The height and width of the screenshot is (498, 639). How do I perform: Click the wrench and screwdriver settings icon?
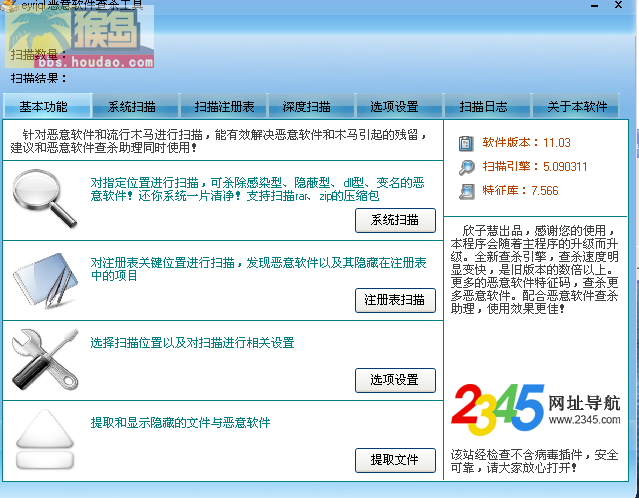[45, 359]
